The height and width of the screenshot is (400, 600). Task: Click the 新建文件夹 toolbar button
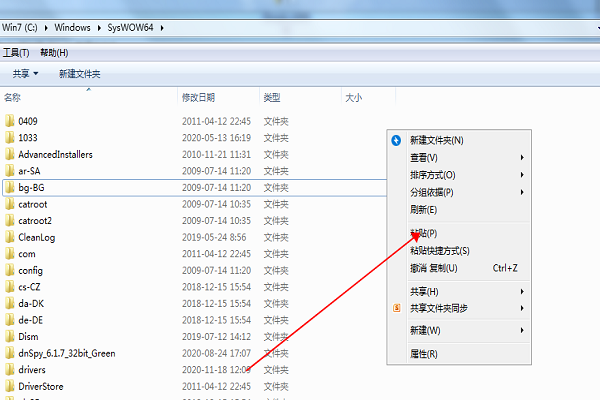79,74
